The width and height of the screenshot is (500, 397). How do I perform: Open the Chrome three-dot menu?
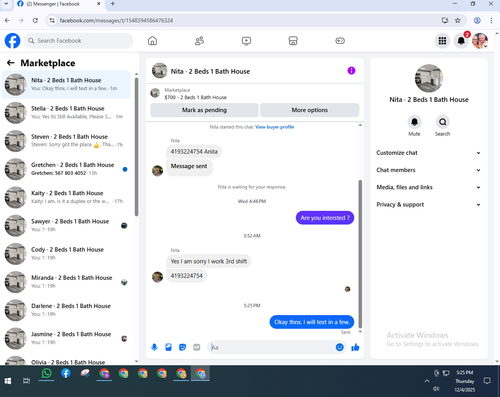(x=491, y=21)
